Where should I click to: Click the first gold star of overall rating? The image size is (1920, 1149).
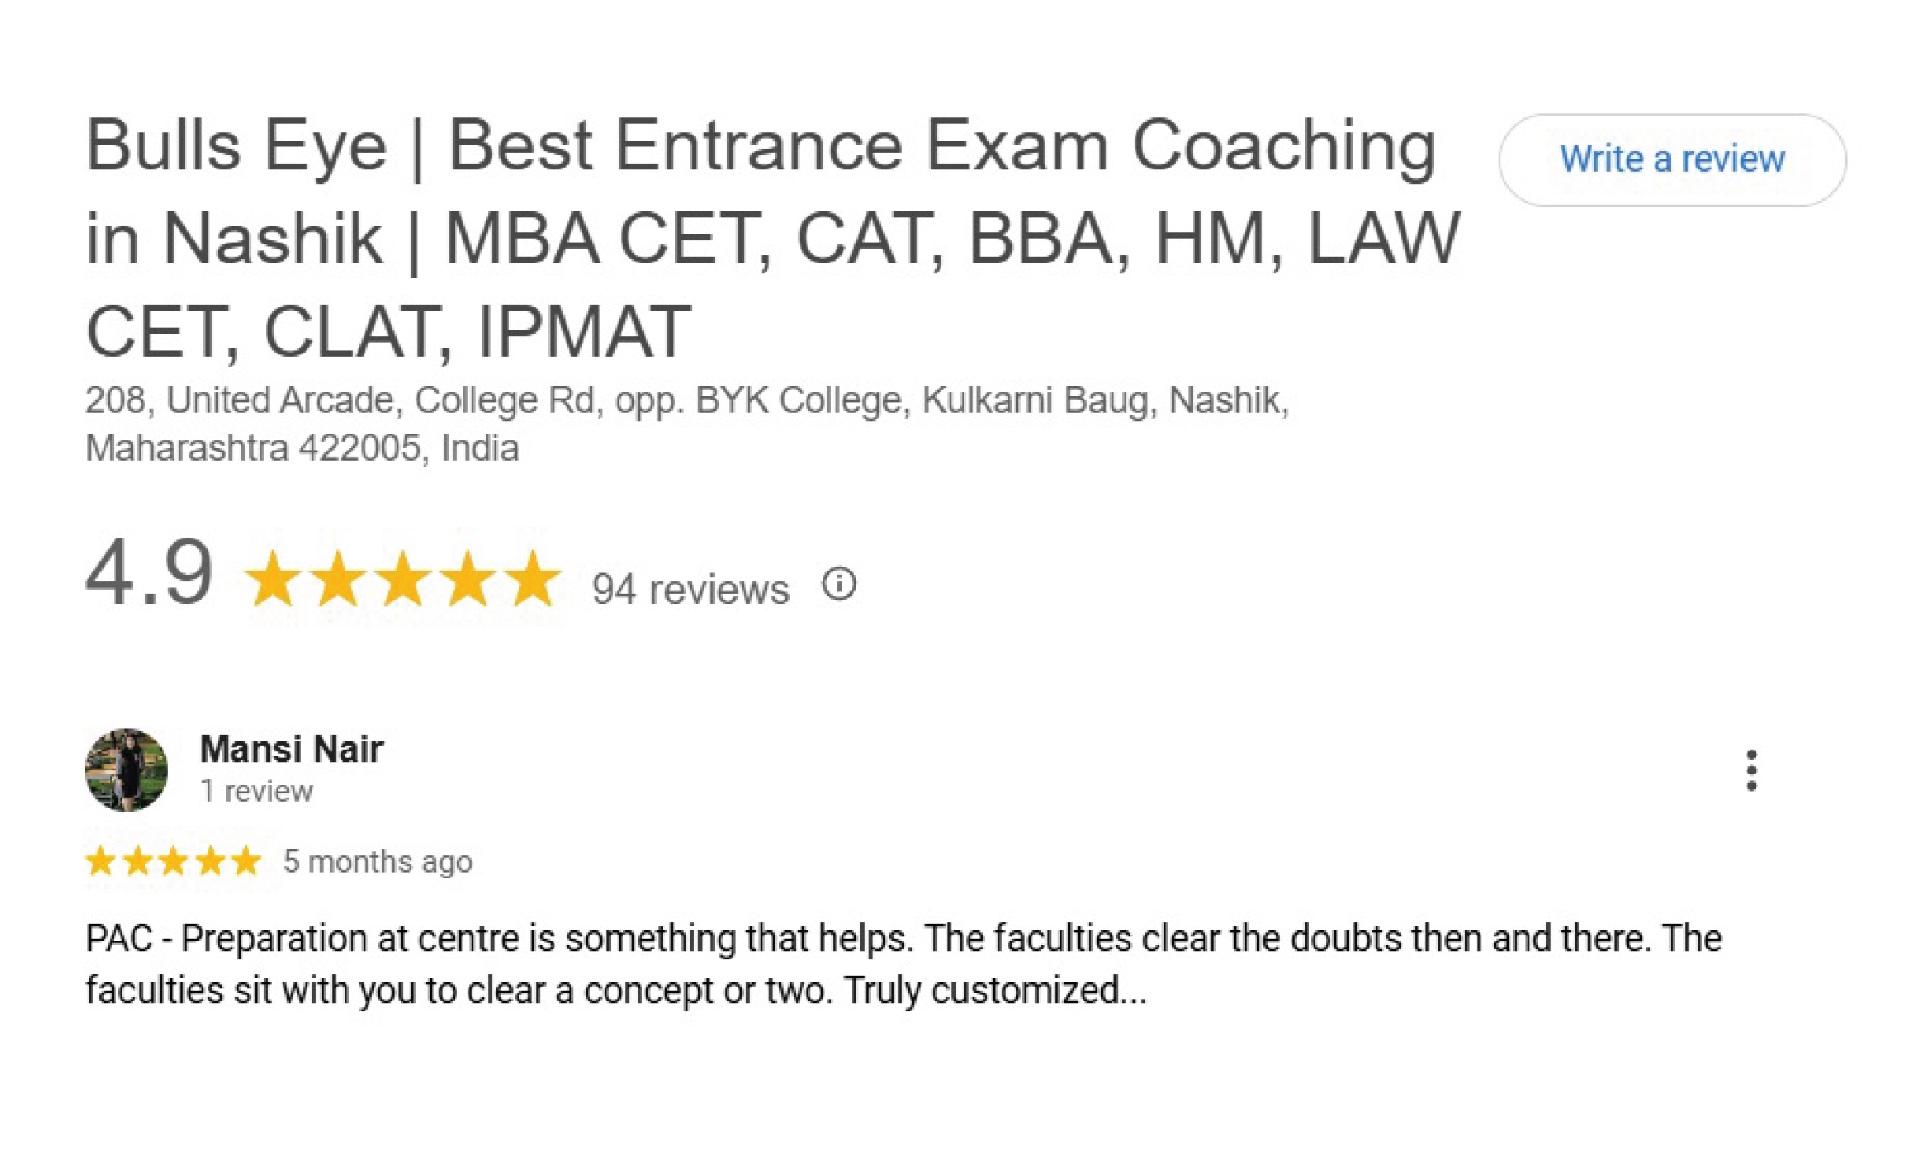[273, 579]
